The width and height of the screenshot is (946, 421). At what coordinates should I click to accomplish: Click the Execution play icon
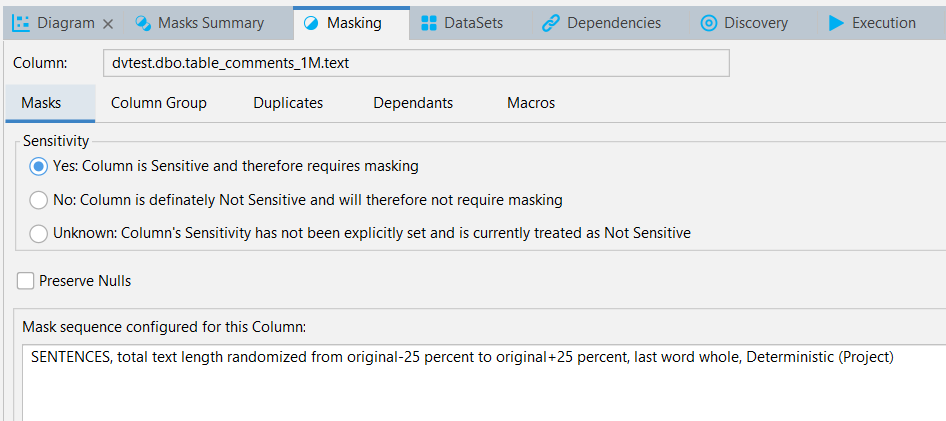pos(836,24)
